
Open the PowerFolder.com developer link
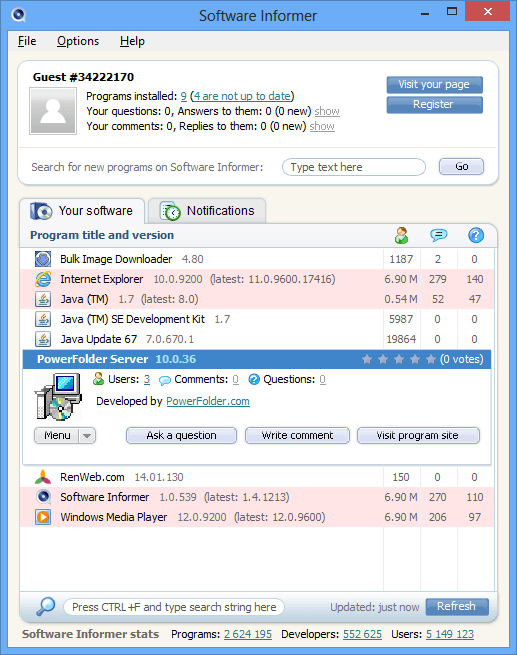[x=208, y=401]
